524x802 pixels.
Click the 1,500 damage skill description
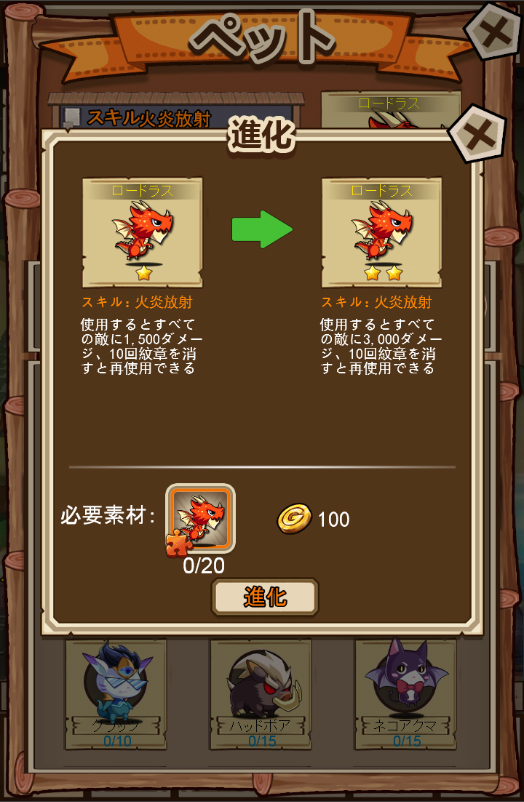[x=141, y=346]
